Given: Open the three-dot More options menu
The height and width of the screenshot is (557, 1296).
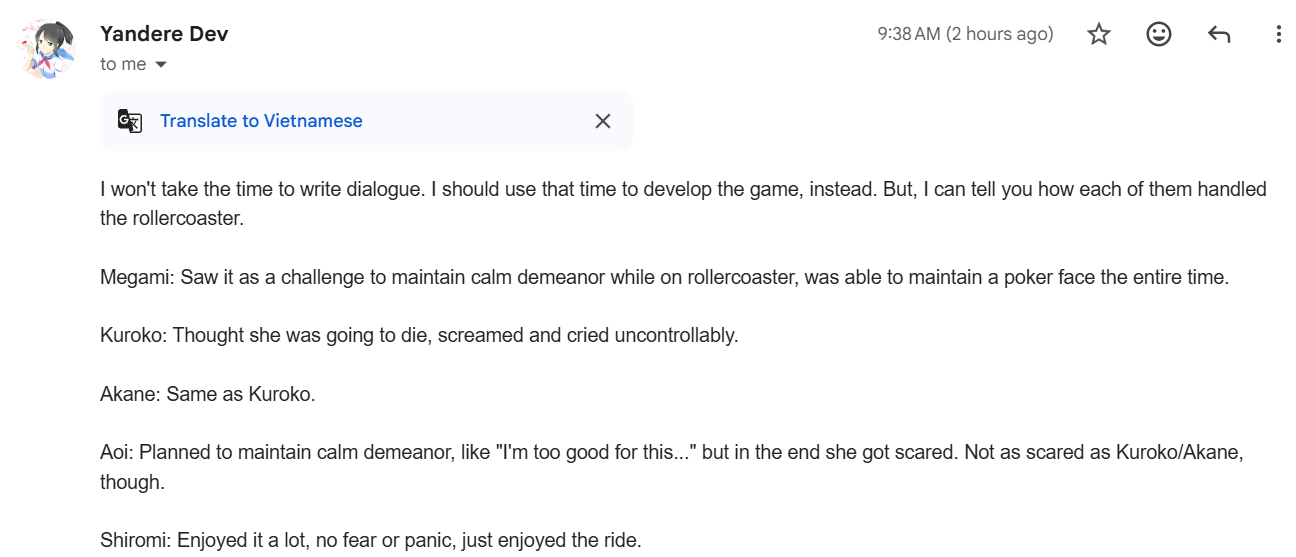Looking at the screenshot, I should [x=1278, y=35].
